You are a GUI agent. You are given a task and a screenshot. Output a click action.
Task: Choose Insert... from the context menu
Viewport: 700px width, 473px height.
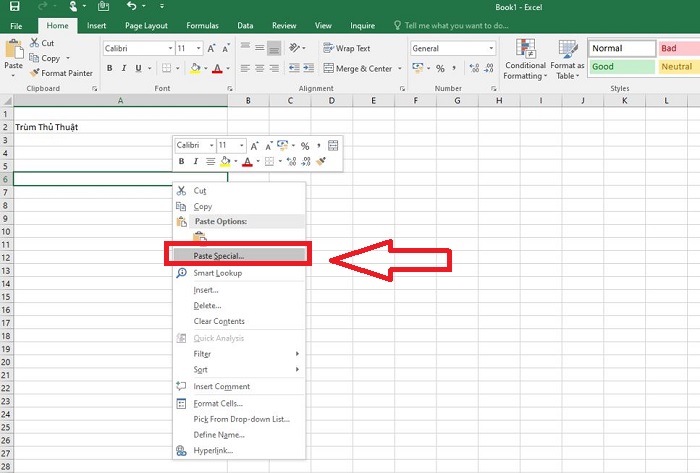click(x=239, y=290)
